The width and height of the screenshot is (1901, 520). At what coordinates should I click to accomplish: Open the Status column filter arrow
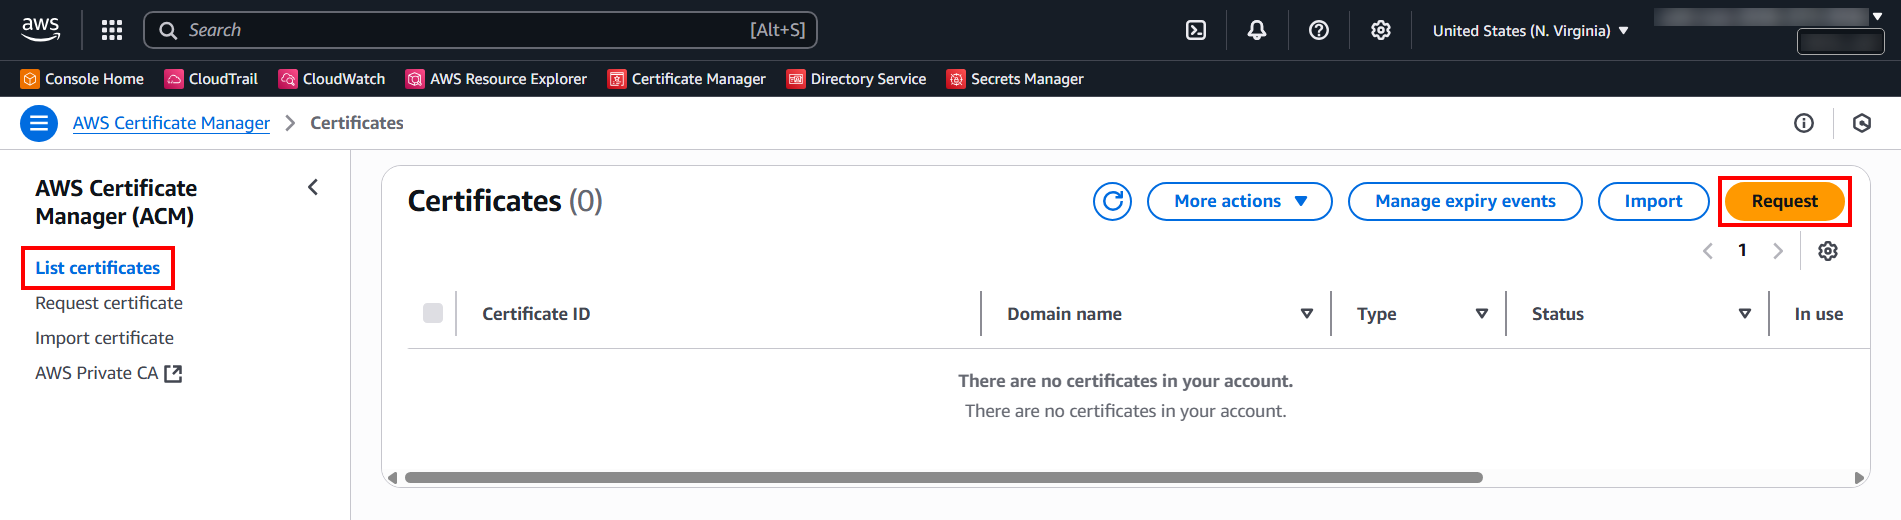pyautogui.click(x=1745, y=314)
